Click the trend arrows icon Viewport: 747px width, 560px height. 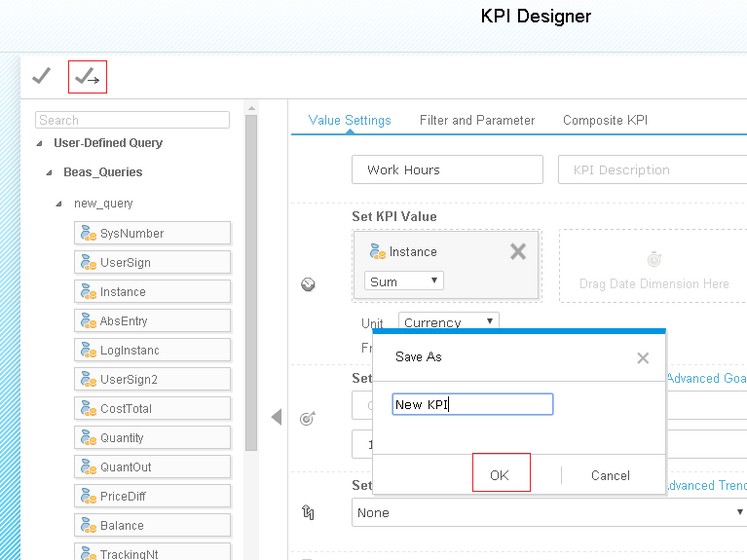308,512
